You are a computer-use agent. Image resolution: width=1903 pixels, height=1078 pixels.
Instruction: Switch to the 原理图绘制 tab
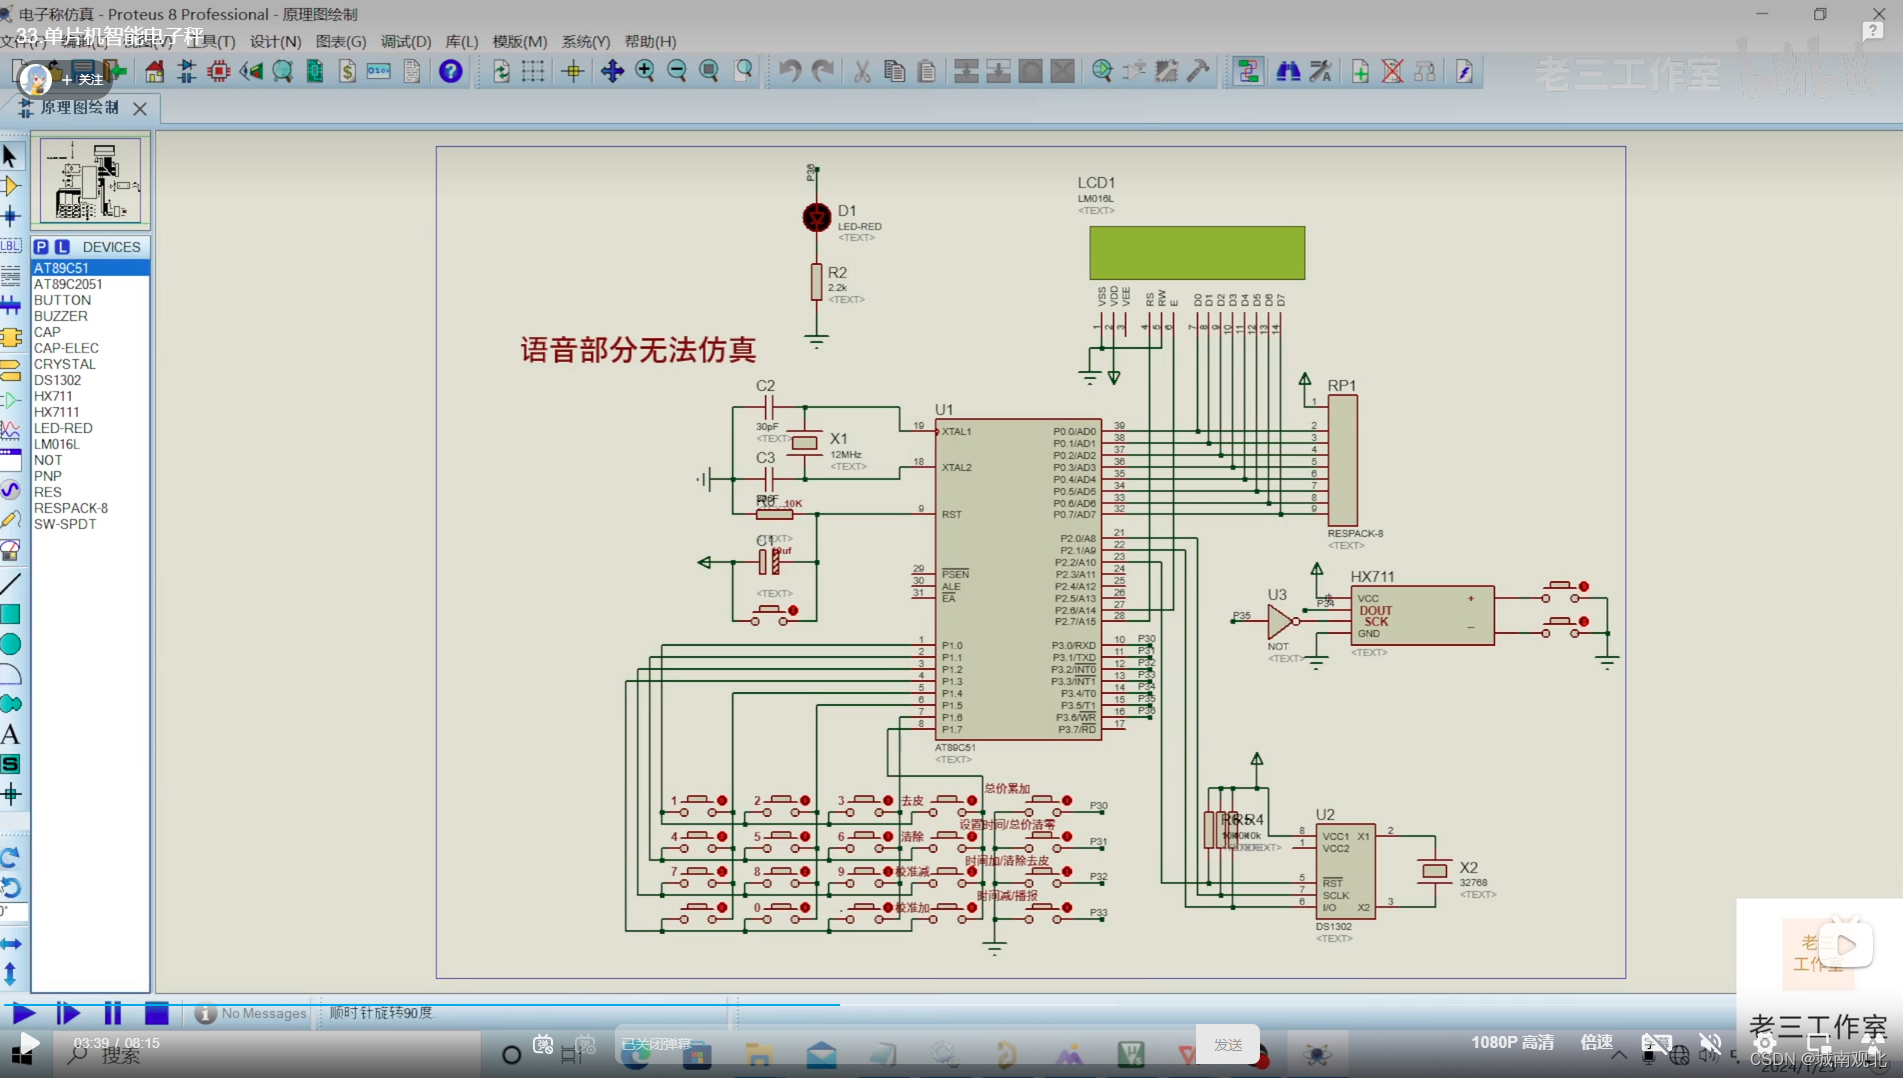[80, 107]
